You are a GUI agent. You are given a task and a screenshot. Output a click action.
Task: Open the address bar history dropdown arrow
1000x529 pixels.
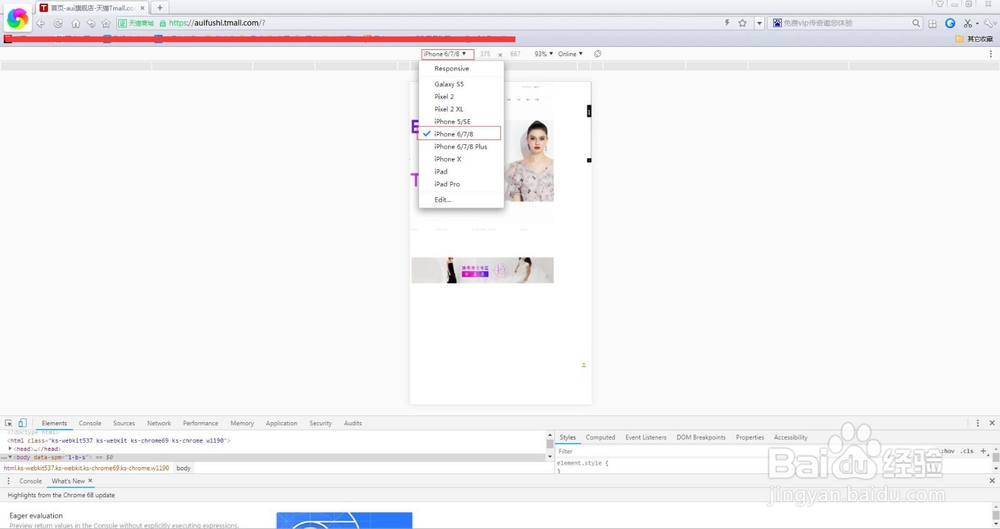(759, 23)
